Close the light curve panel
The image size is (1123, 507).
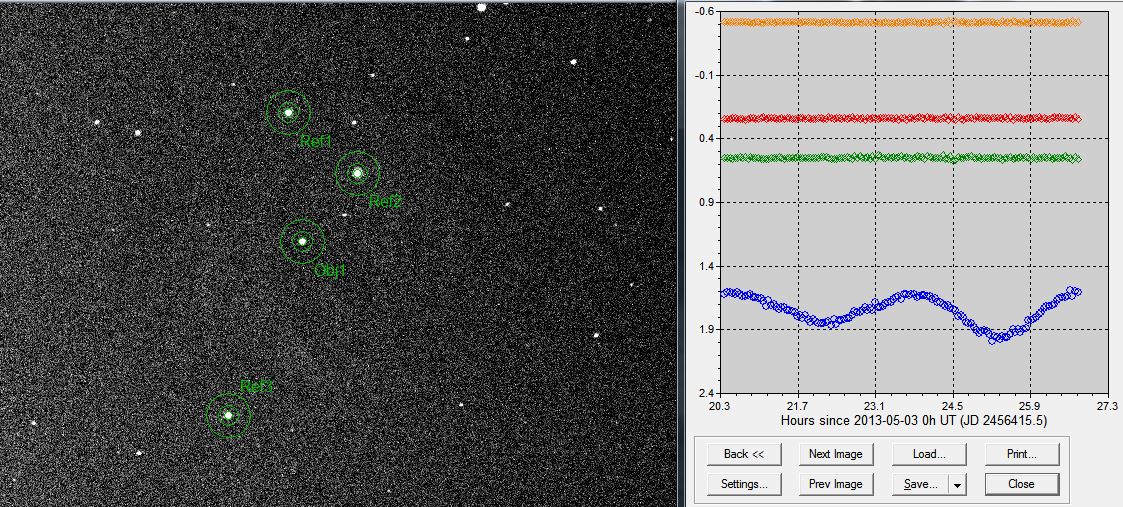pyautogui.click(x=1021, y=484)
